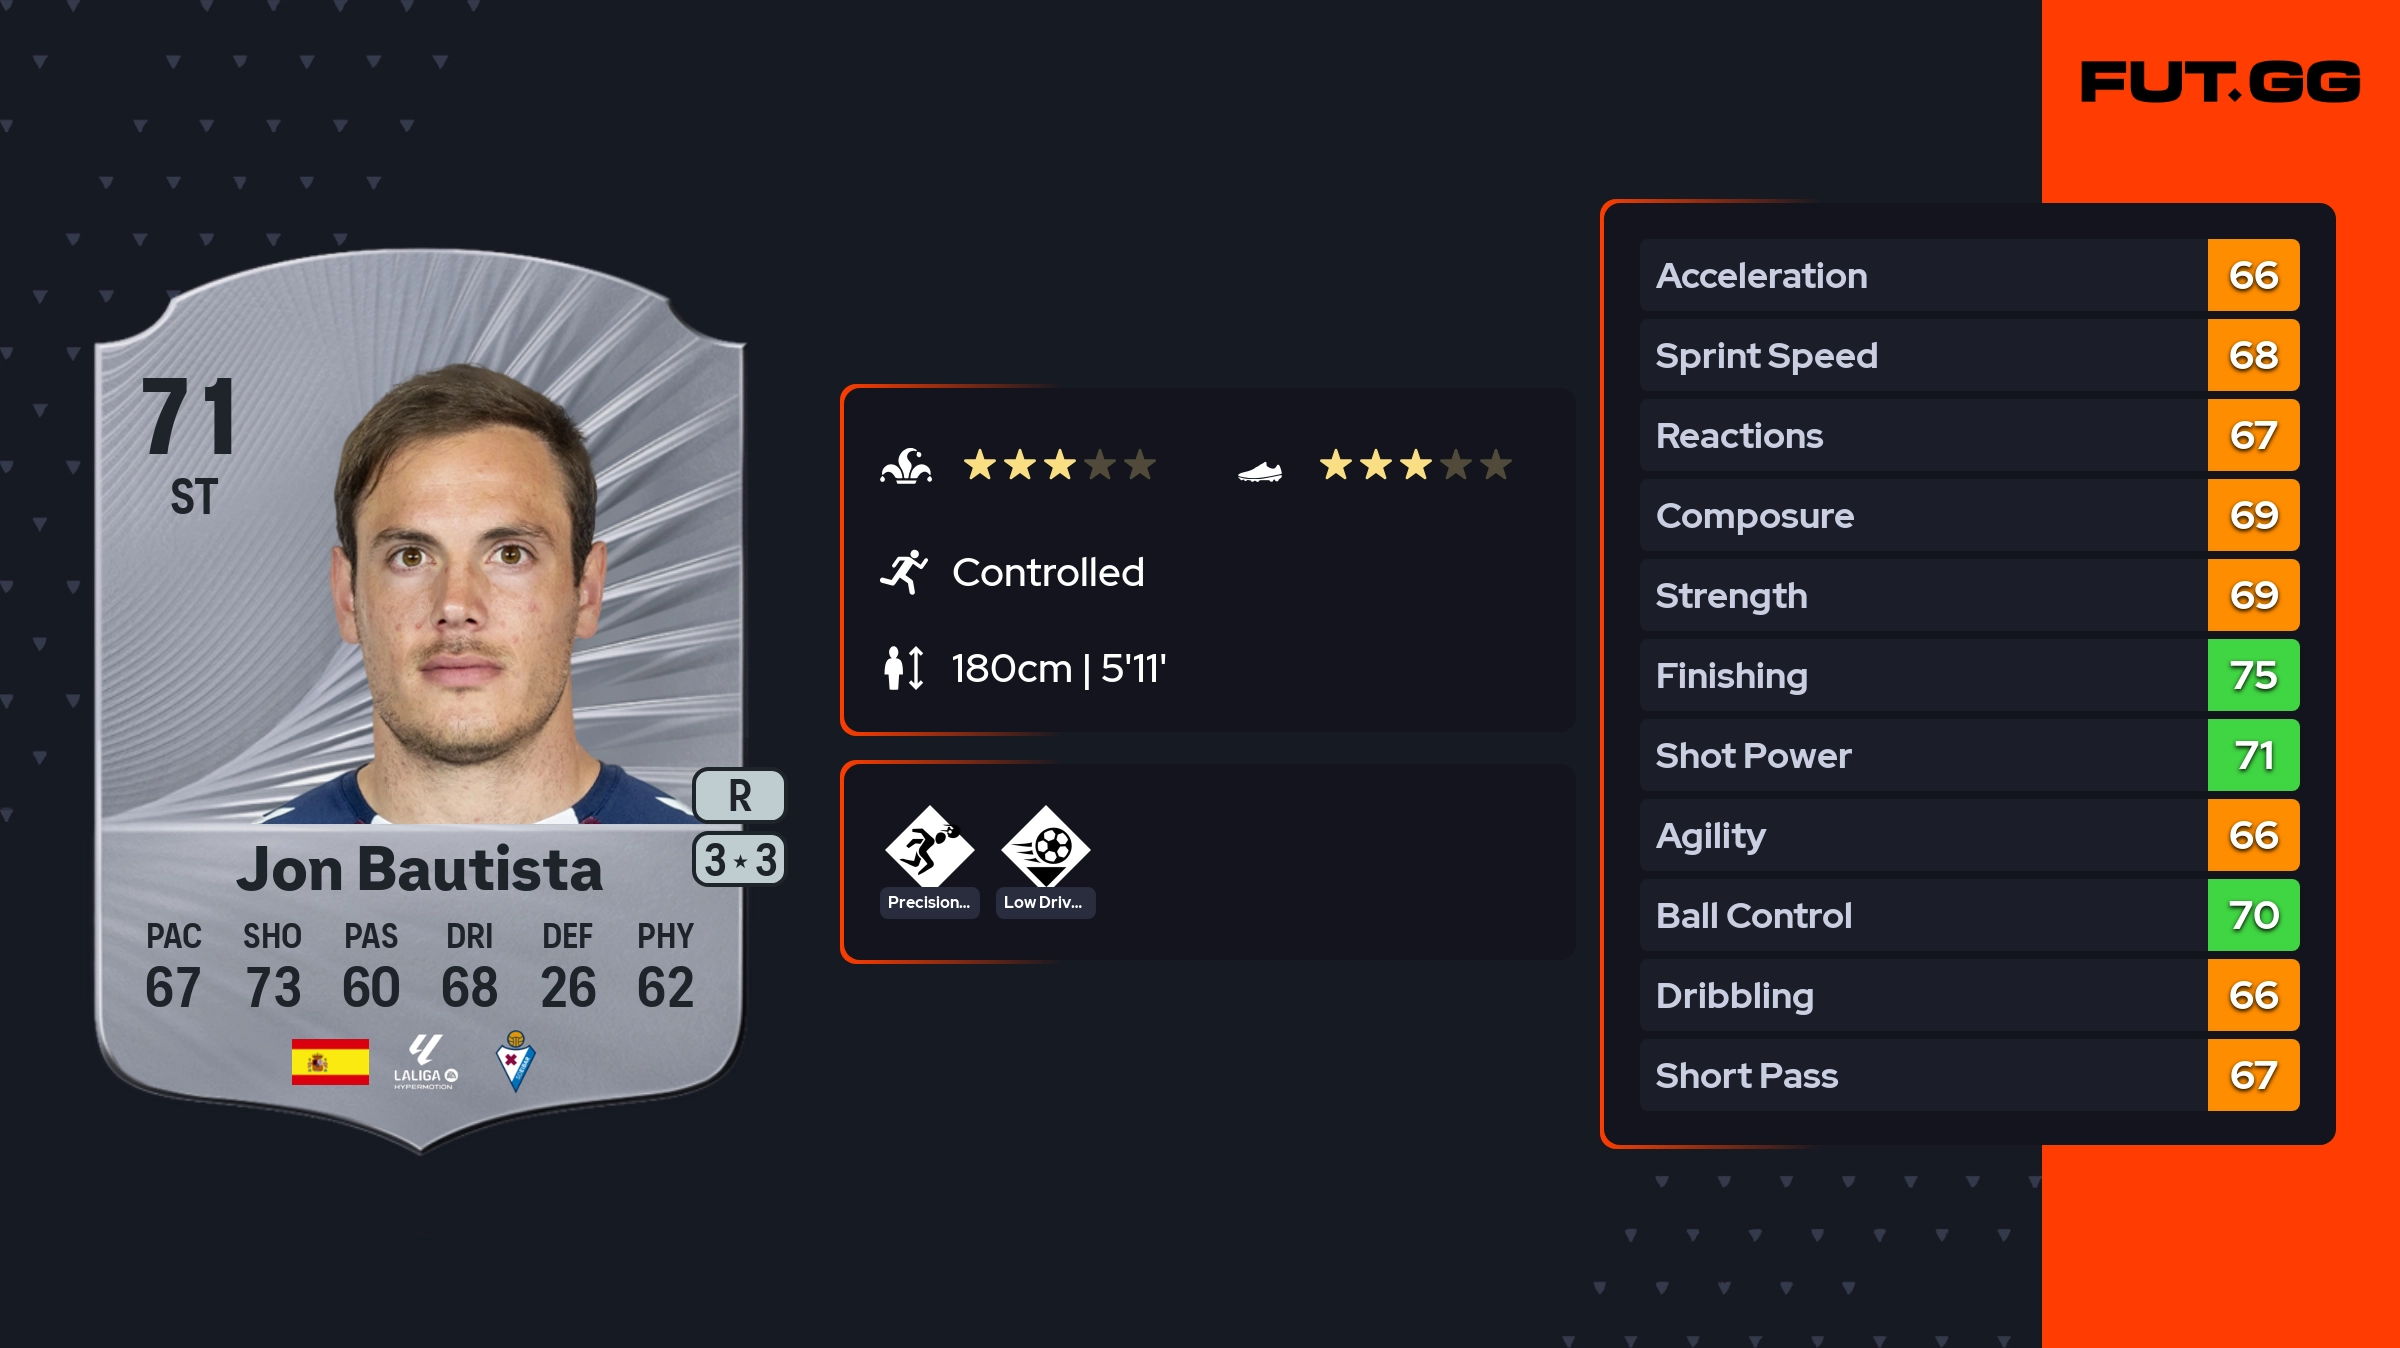Select the Short Pass stat row
Image resolution: width=2400 pixels, height=1348 pixels.
pos(1922,1076)
